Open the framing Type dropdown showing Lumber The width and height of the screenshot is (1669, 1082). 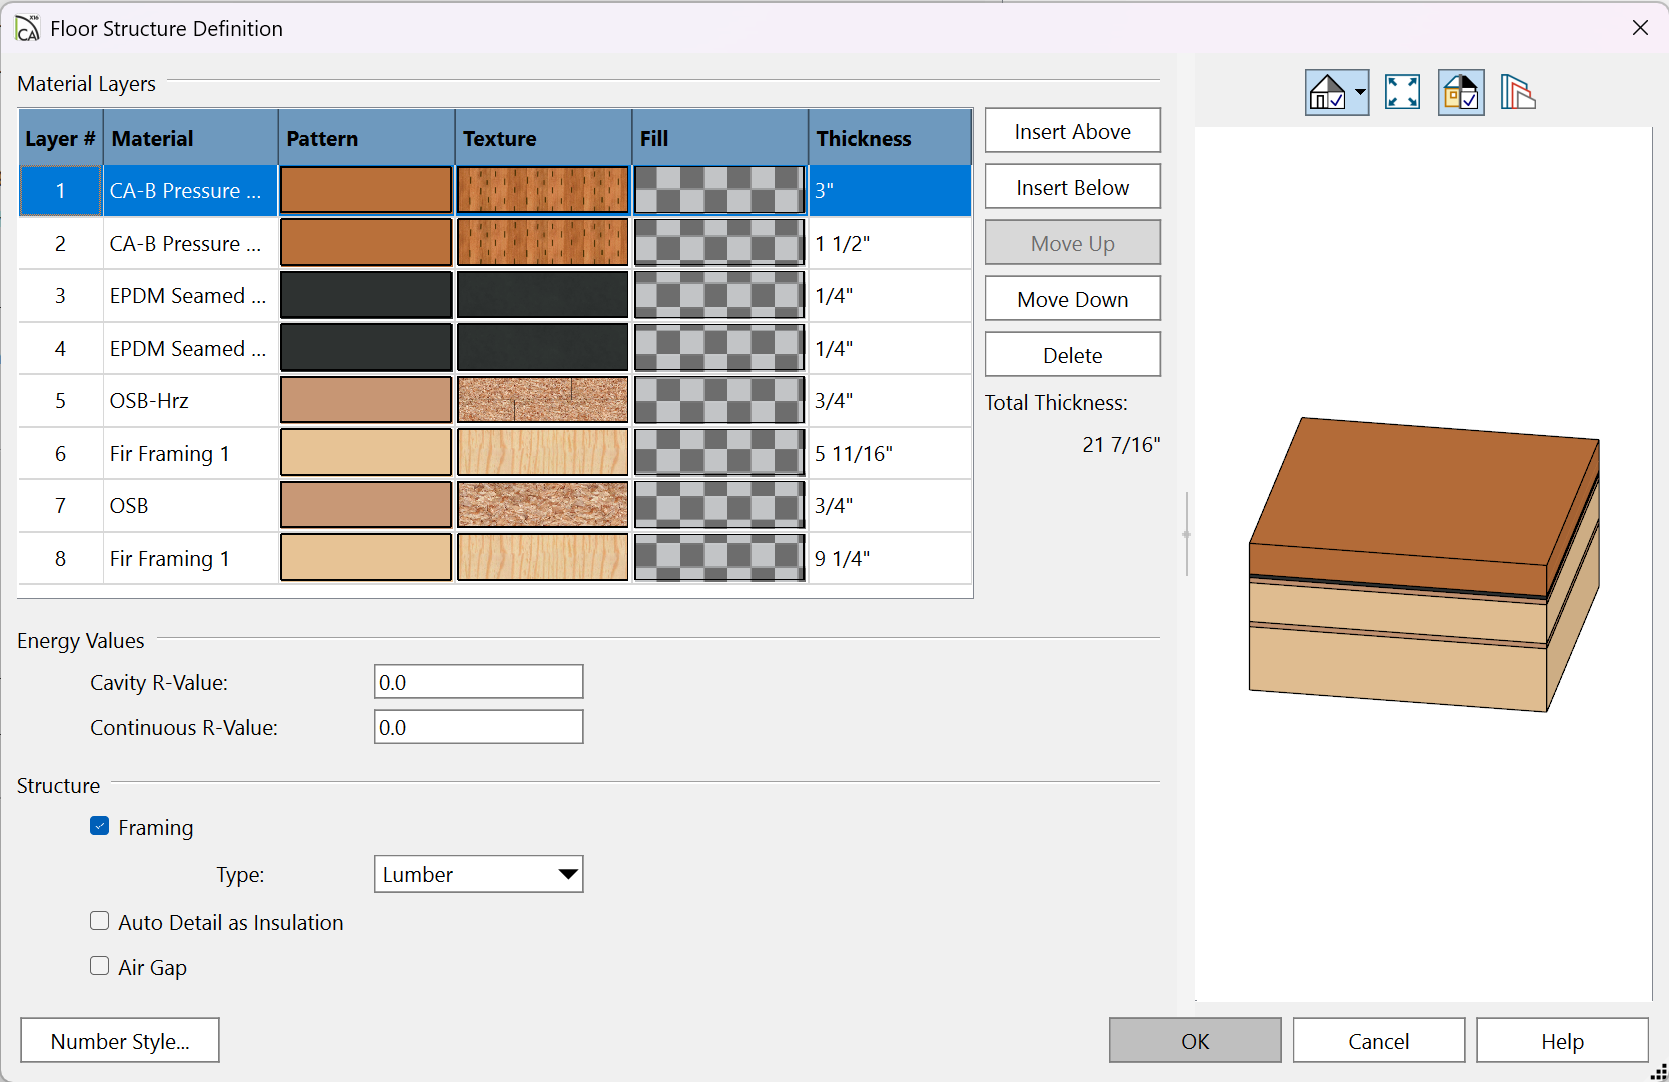478,874
